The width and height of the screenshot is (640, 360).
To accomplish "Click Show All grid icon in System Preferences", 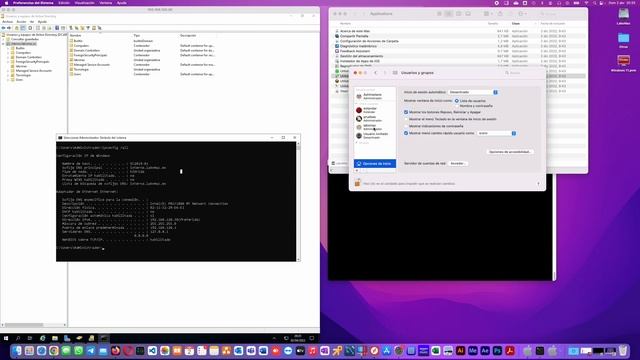I will click(x=395, y=73).
